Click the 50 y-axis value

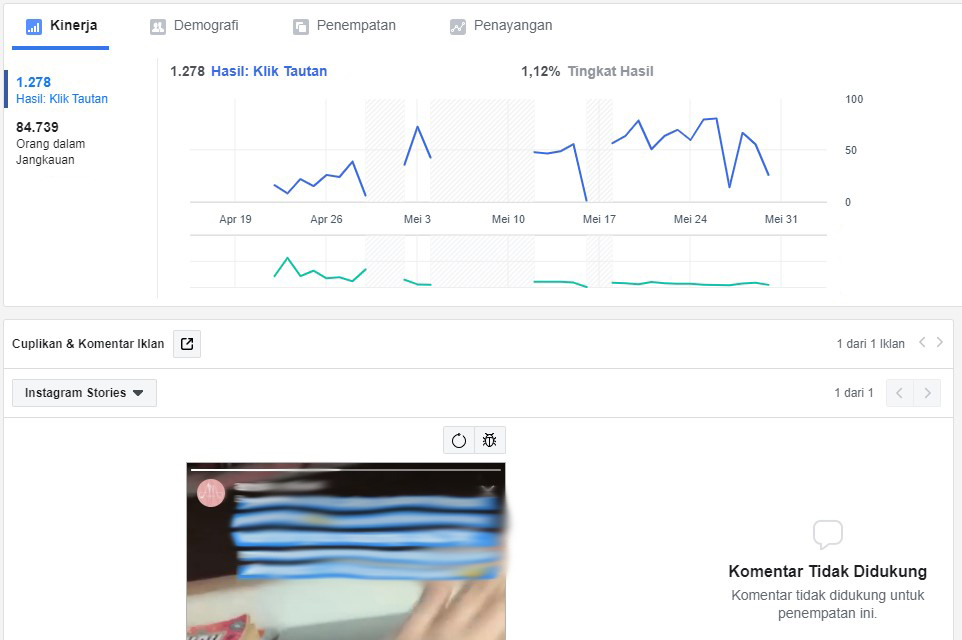[851, 150]
